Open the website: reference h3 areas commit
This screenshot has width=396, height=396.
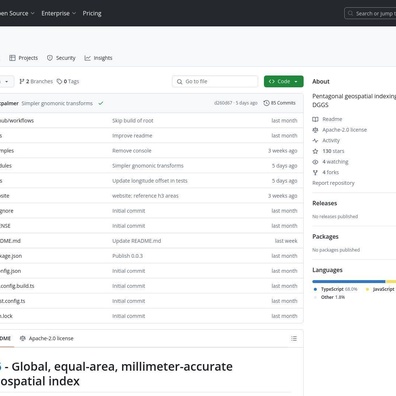[145, 196]
